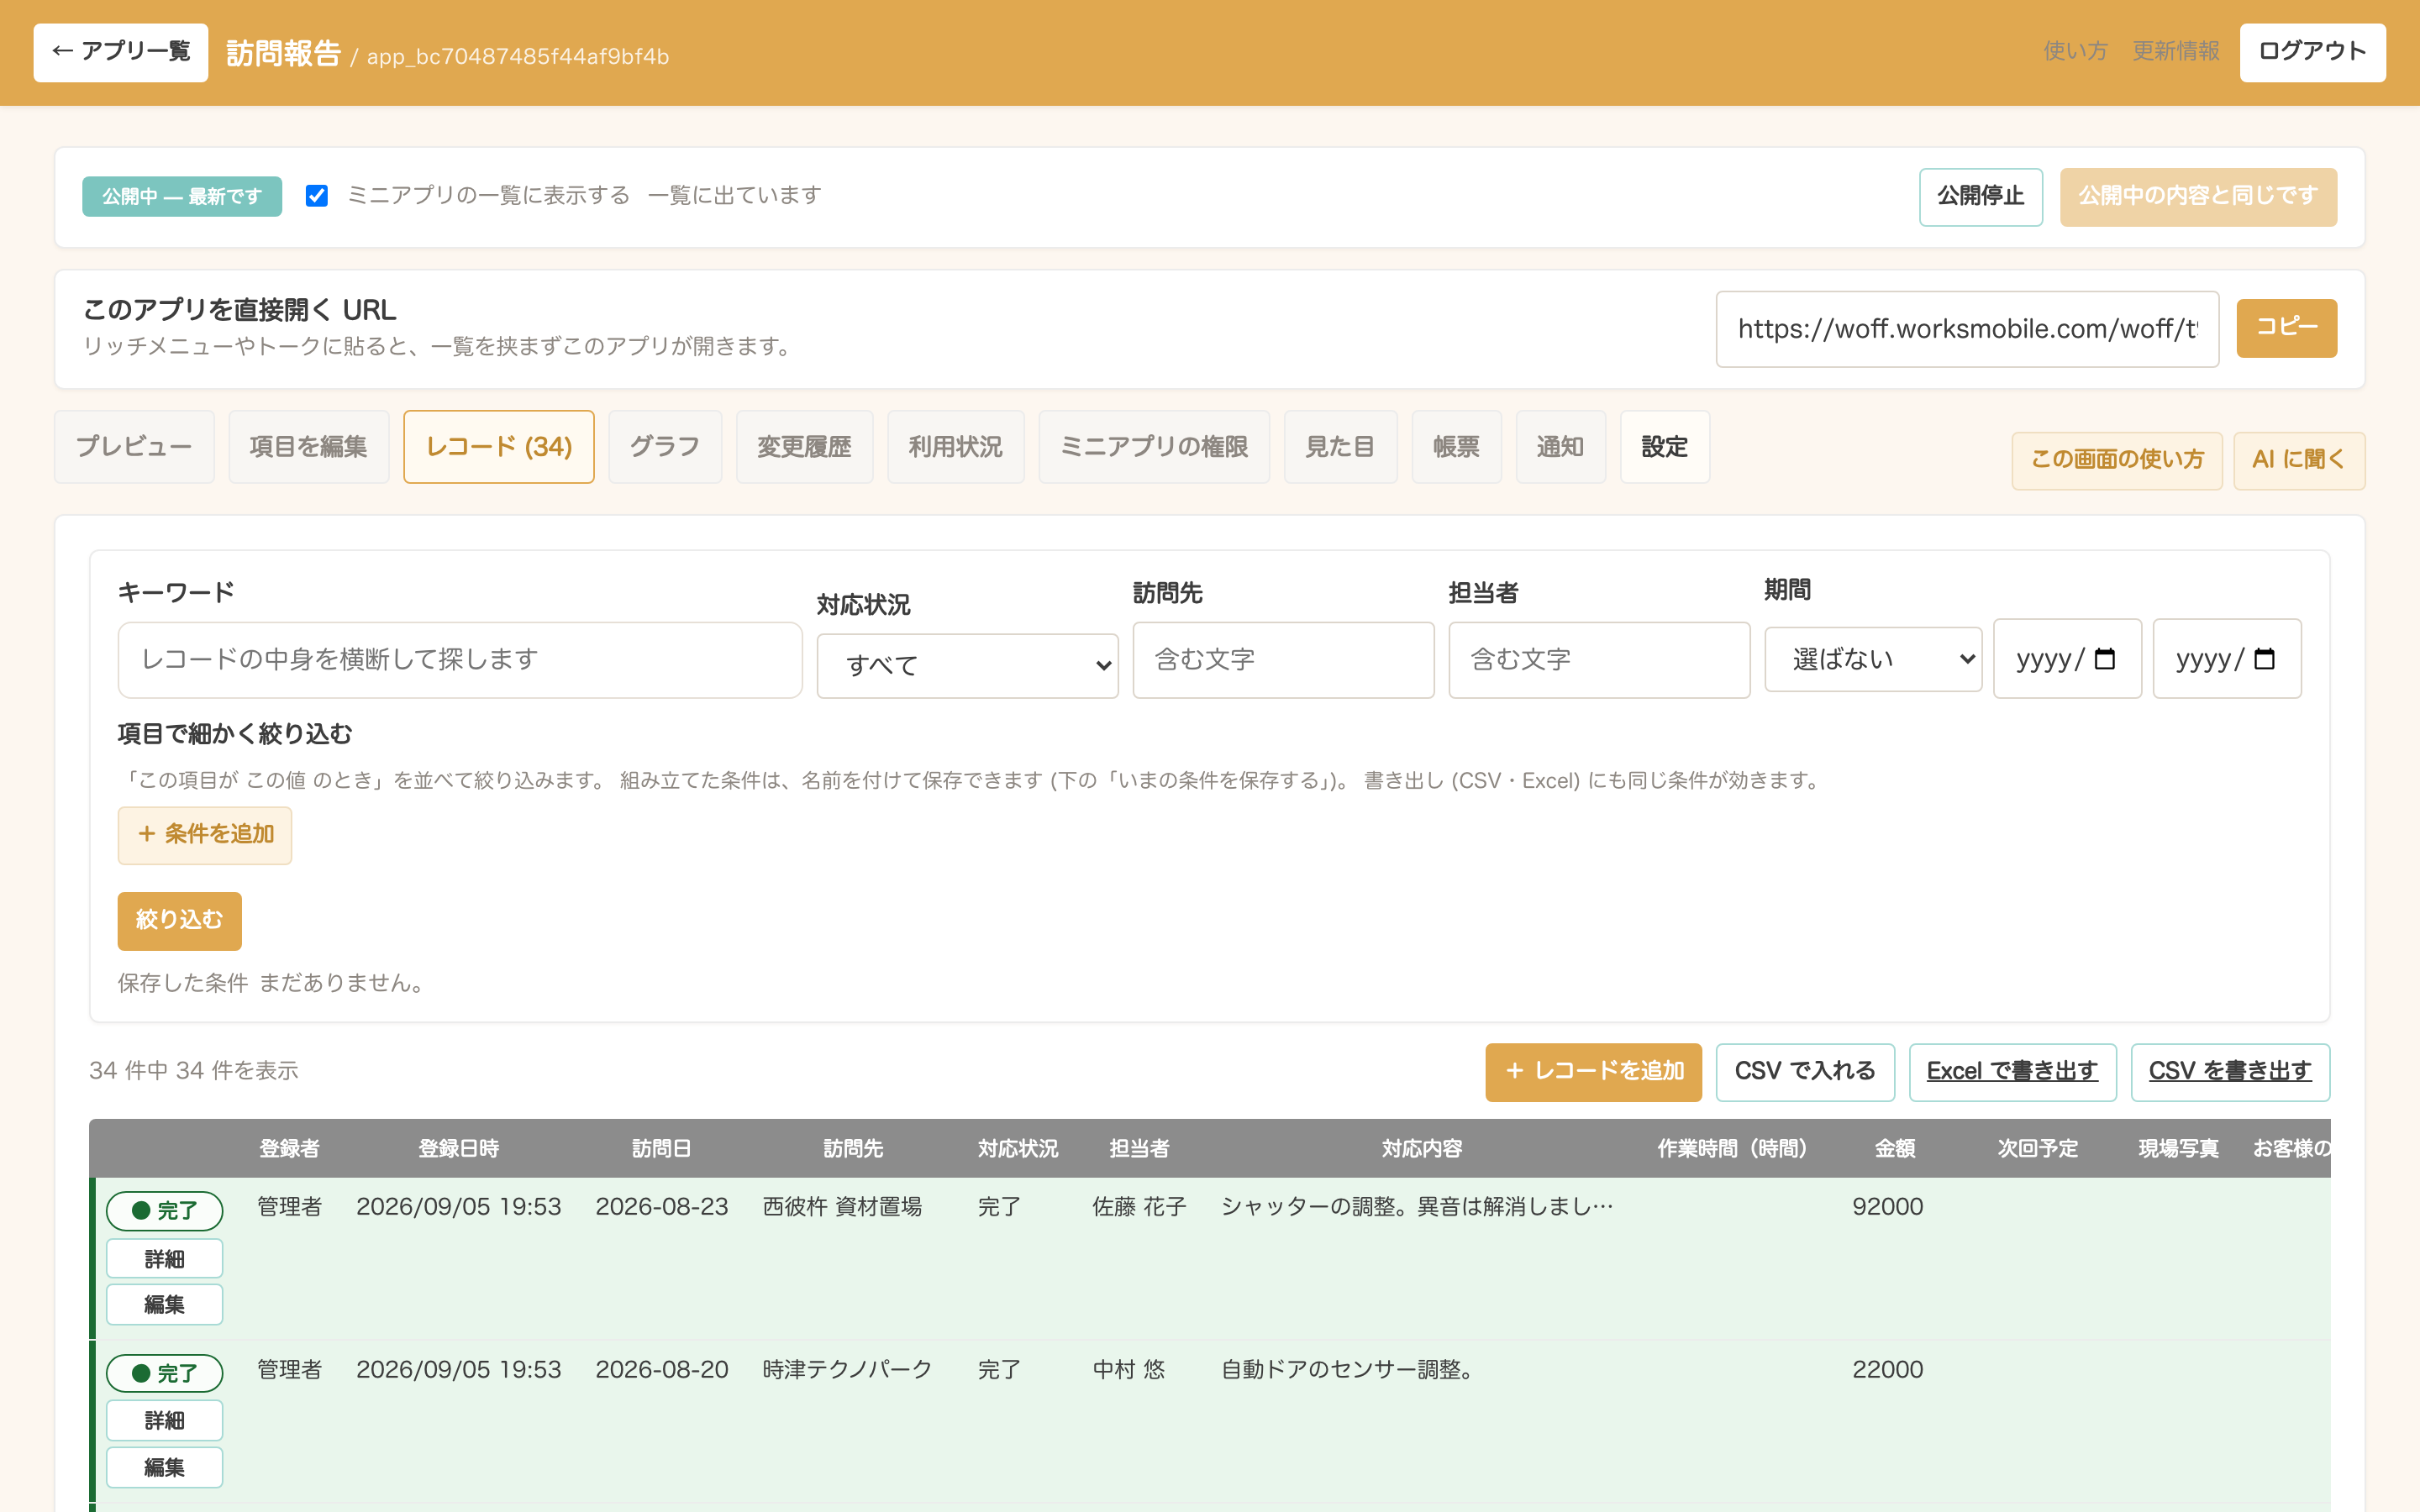Open the 期間 選ばない dropdown
Viewport: 2420px width, 1512px height.
1873,659
